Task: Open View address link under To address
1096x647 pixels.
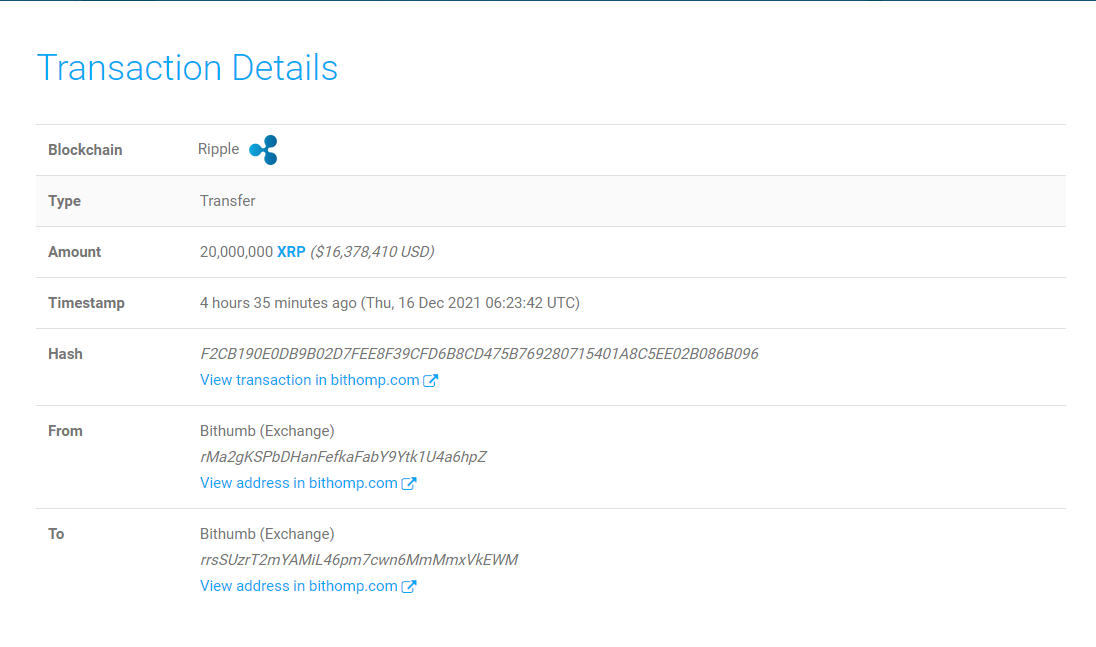Action: click(x=298, y=586)
